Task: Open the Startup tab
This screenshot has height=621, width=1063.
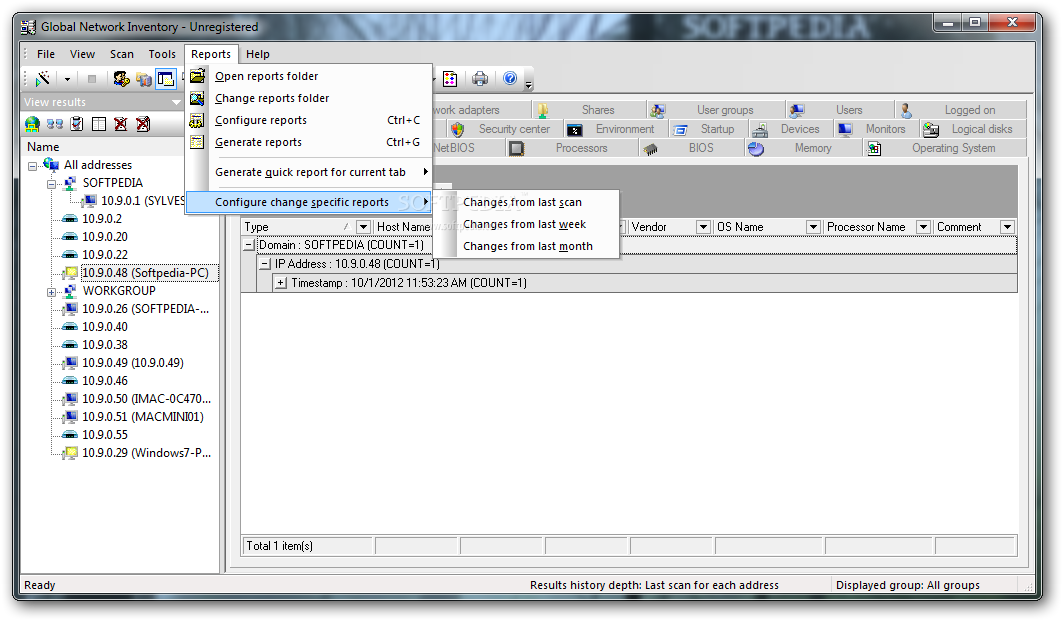Action: click(x=708, y=129)
